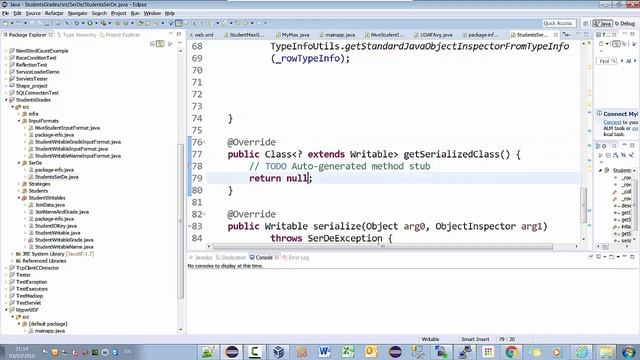Click the Smart Insert status bar entry
Viewport: 640px width, 360px height.
click(x=475, y=339)
